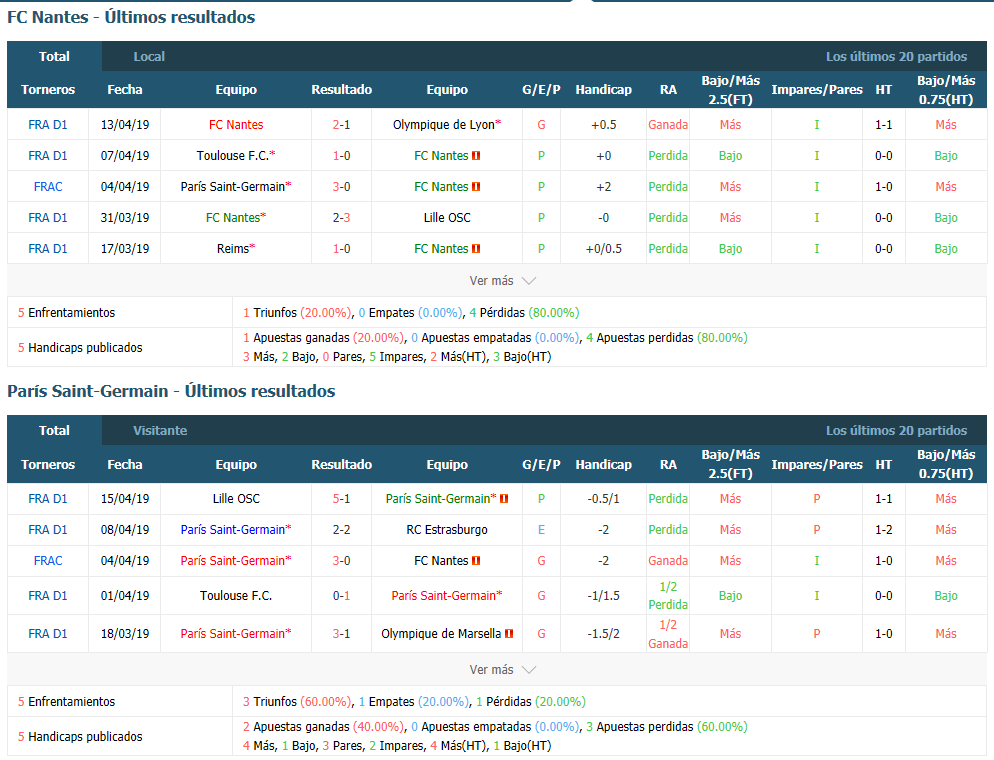Open 2-2 result of PSG vs Estrasburgo
Screen dimensions: 994x760
point(341,530)
